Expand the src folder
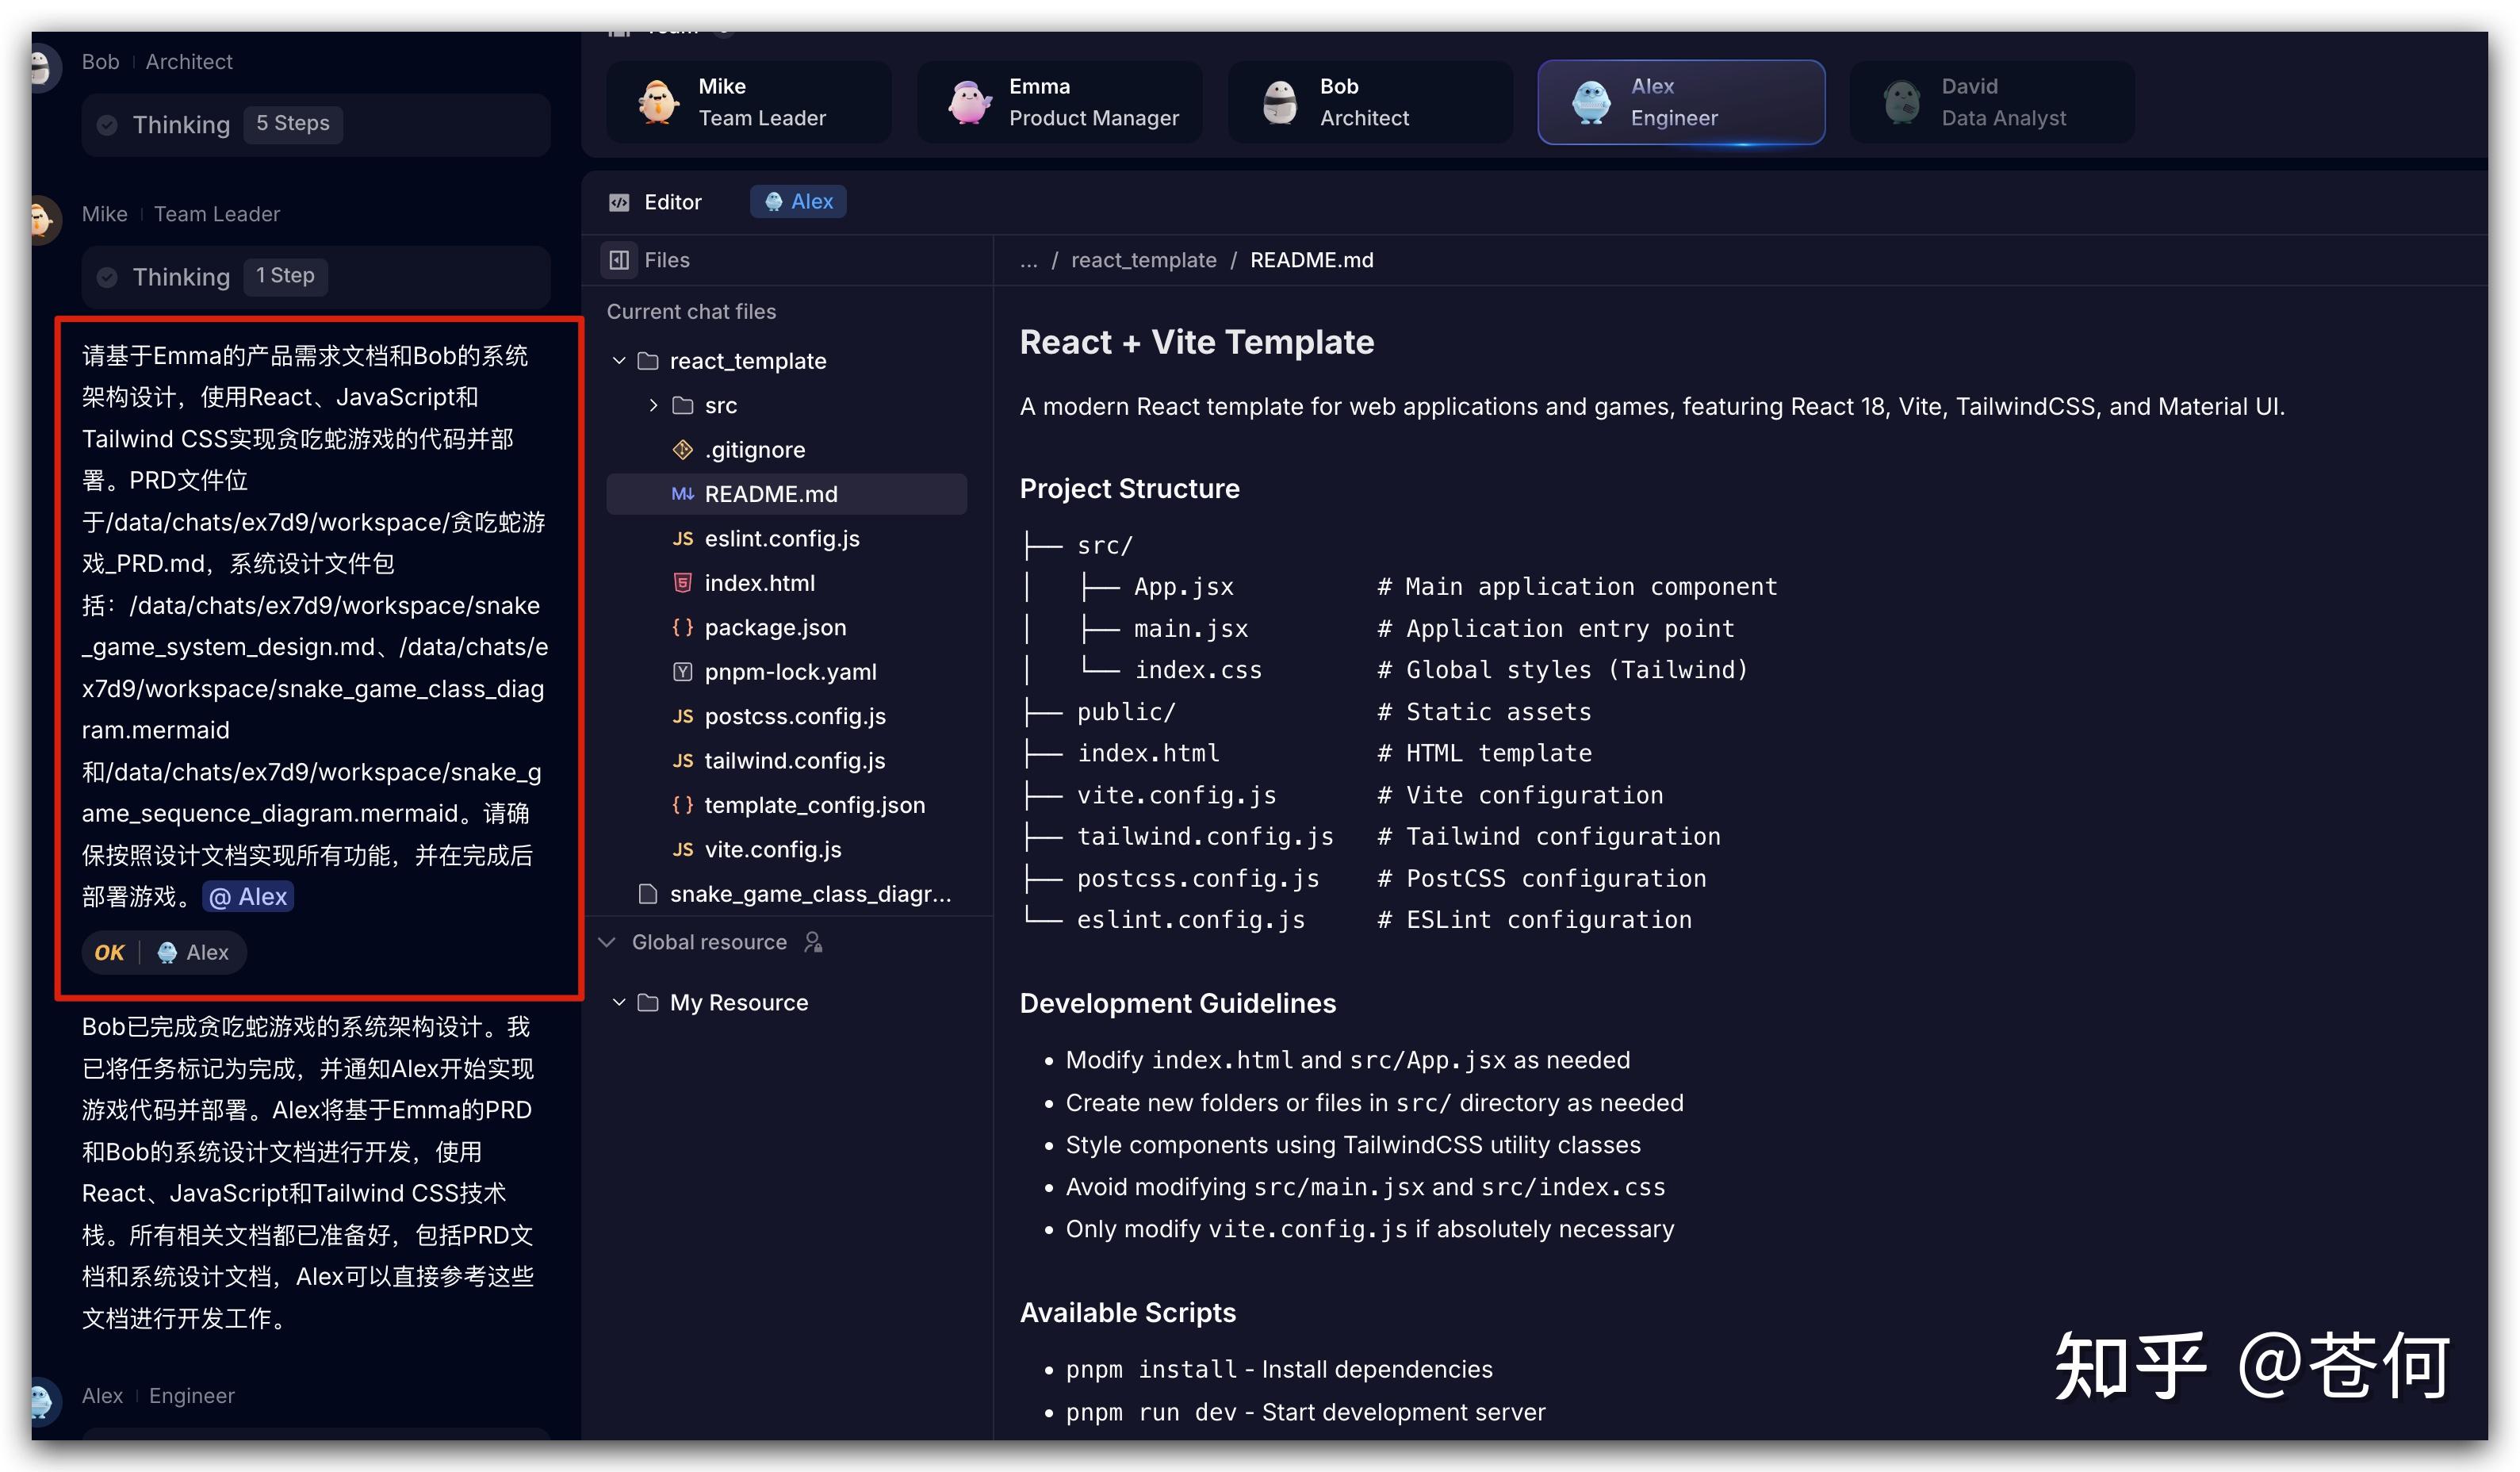This screenshot has height=1472, width=2520. pos(653,405)
